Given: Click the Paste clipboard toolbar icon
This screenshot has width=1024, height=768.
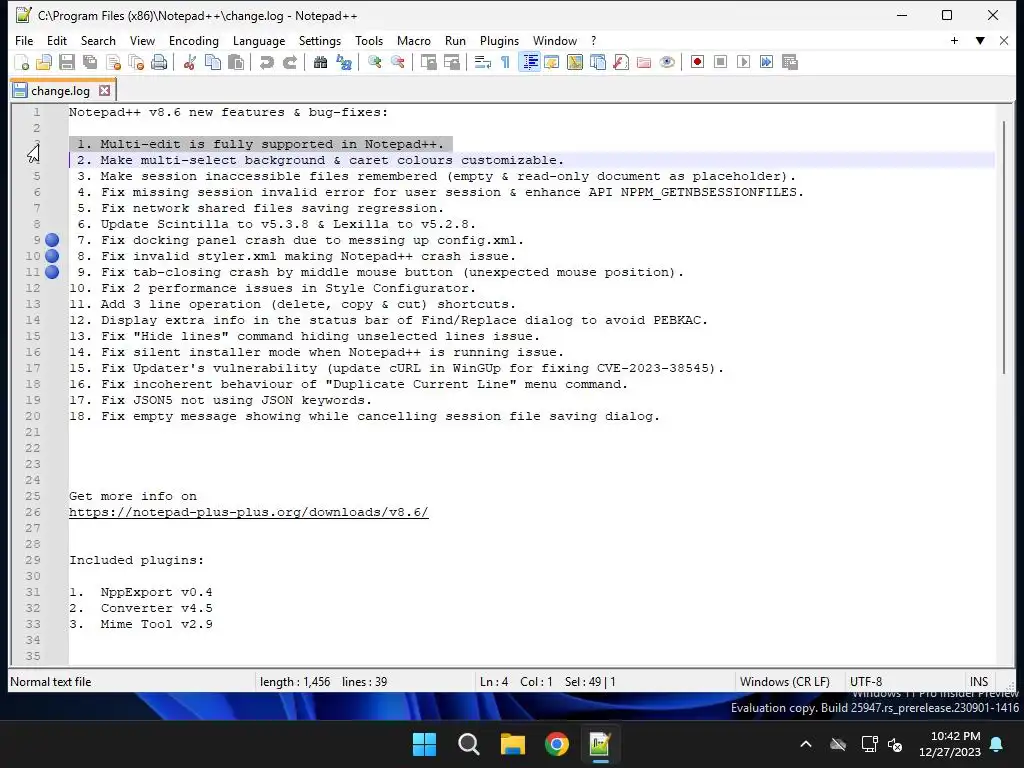Looking at the screenshot, I should (236, 63).
